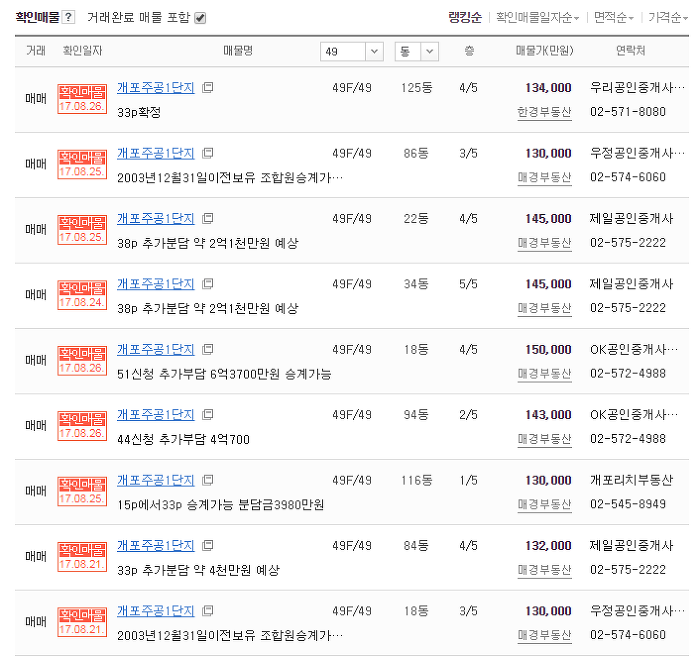Click 매경부동산 link under price 143,000
The image size is (700, 657).
coord(544,439)
